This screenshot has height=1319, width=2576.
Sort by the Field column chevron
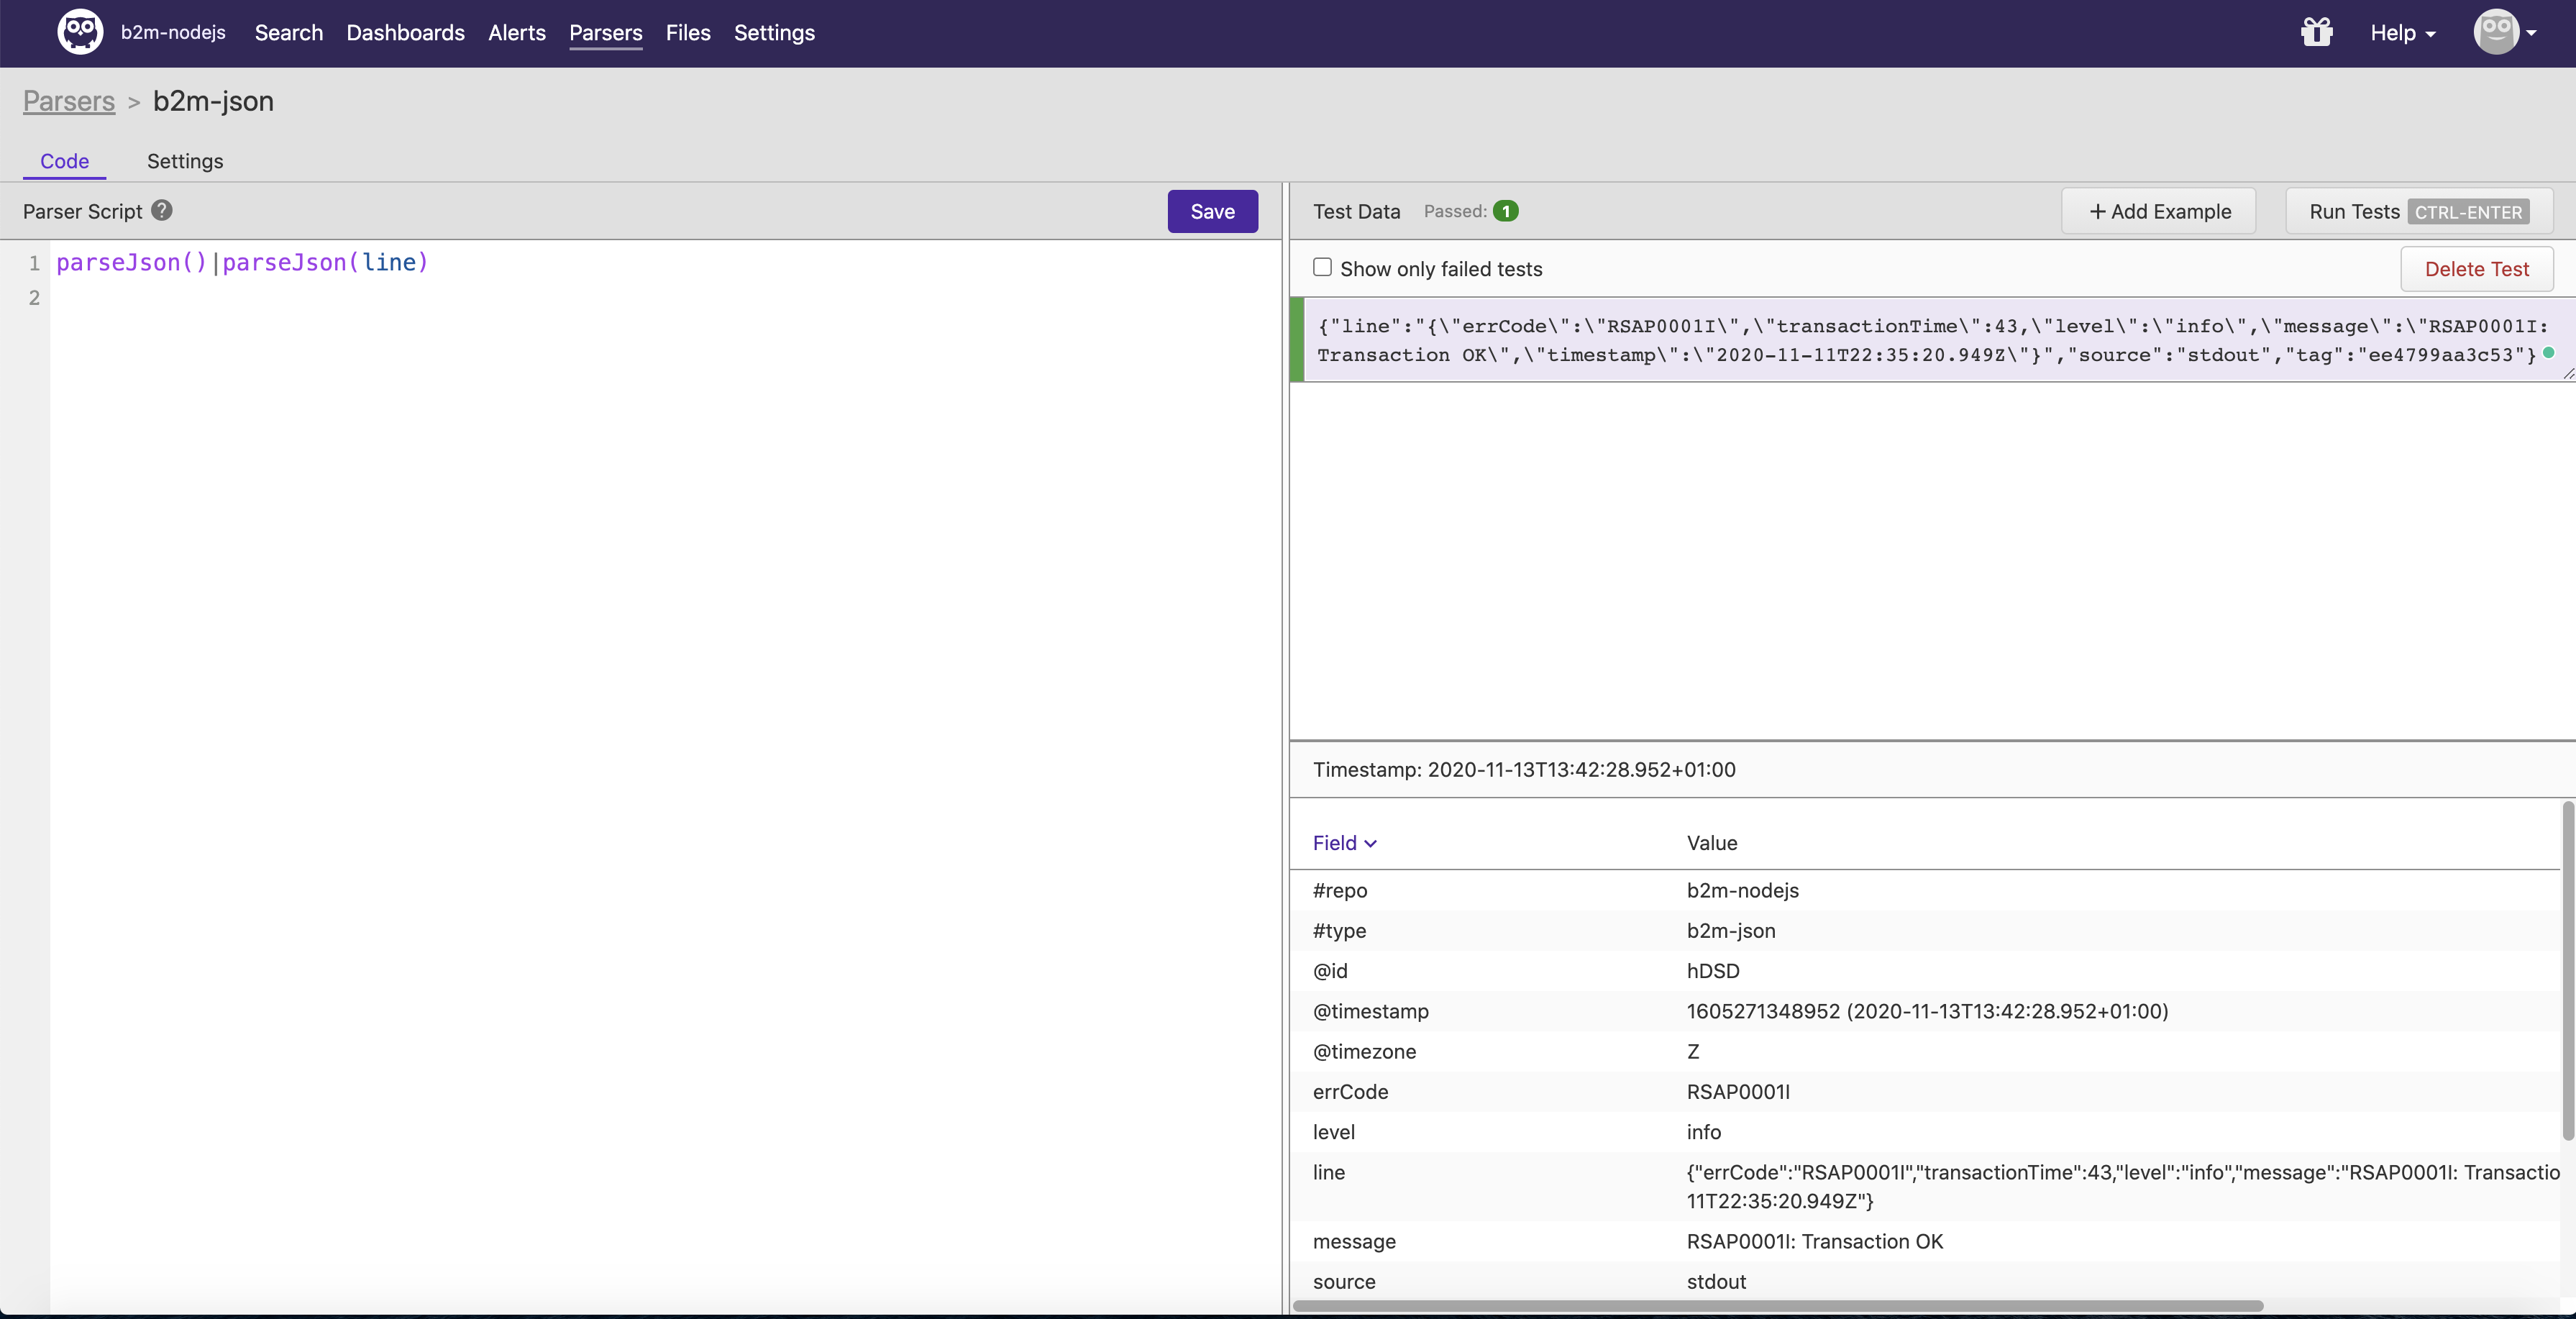click(1370, 844)
